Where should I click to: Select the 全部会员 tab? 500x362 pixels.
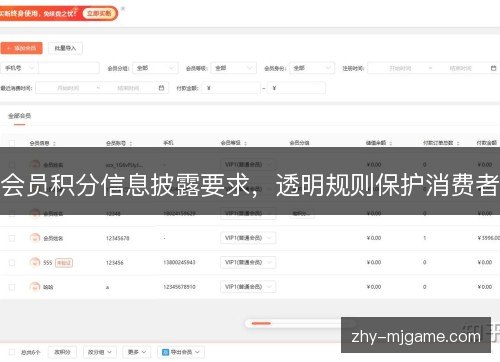point(19,116)
